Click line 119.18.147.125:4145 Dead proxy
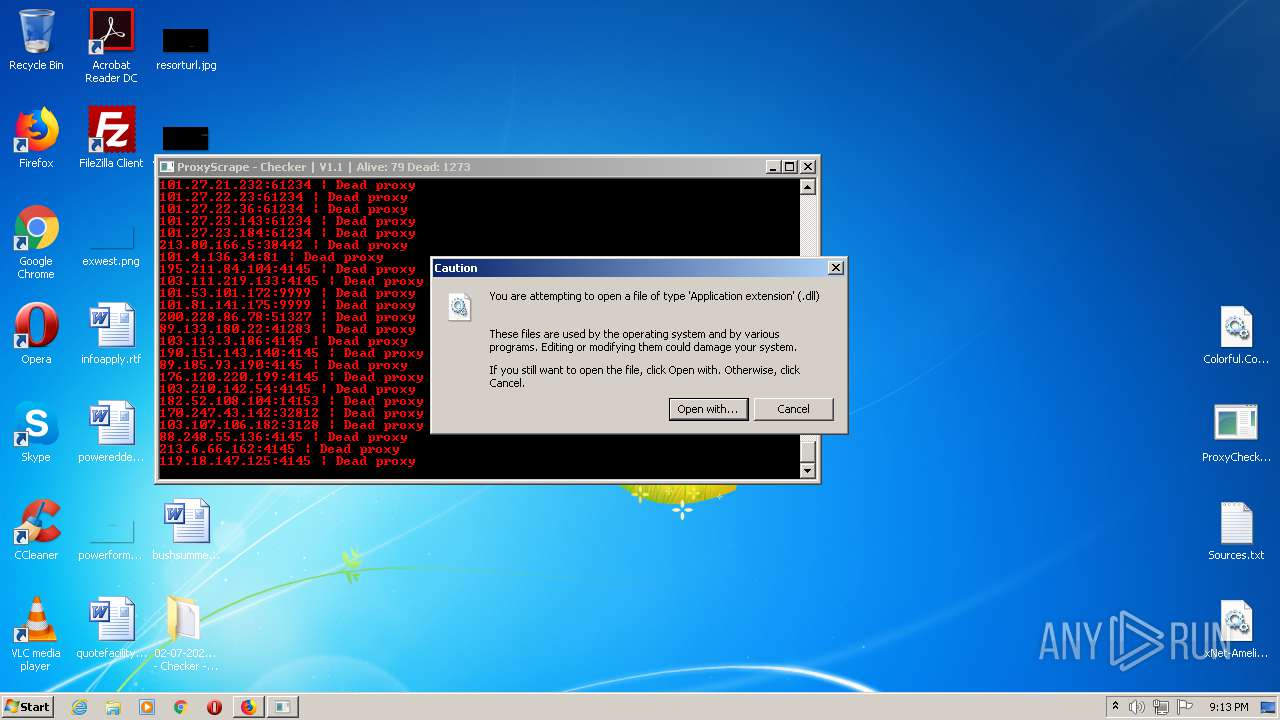Screen dimensions: 1280x720 pos(287,461)
